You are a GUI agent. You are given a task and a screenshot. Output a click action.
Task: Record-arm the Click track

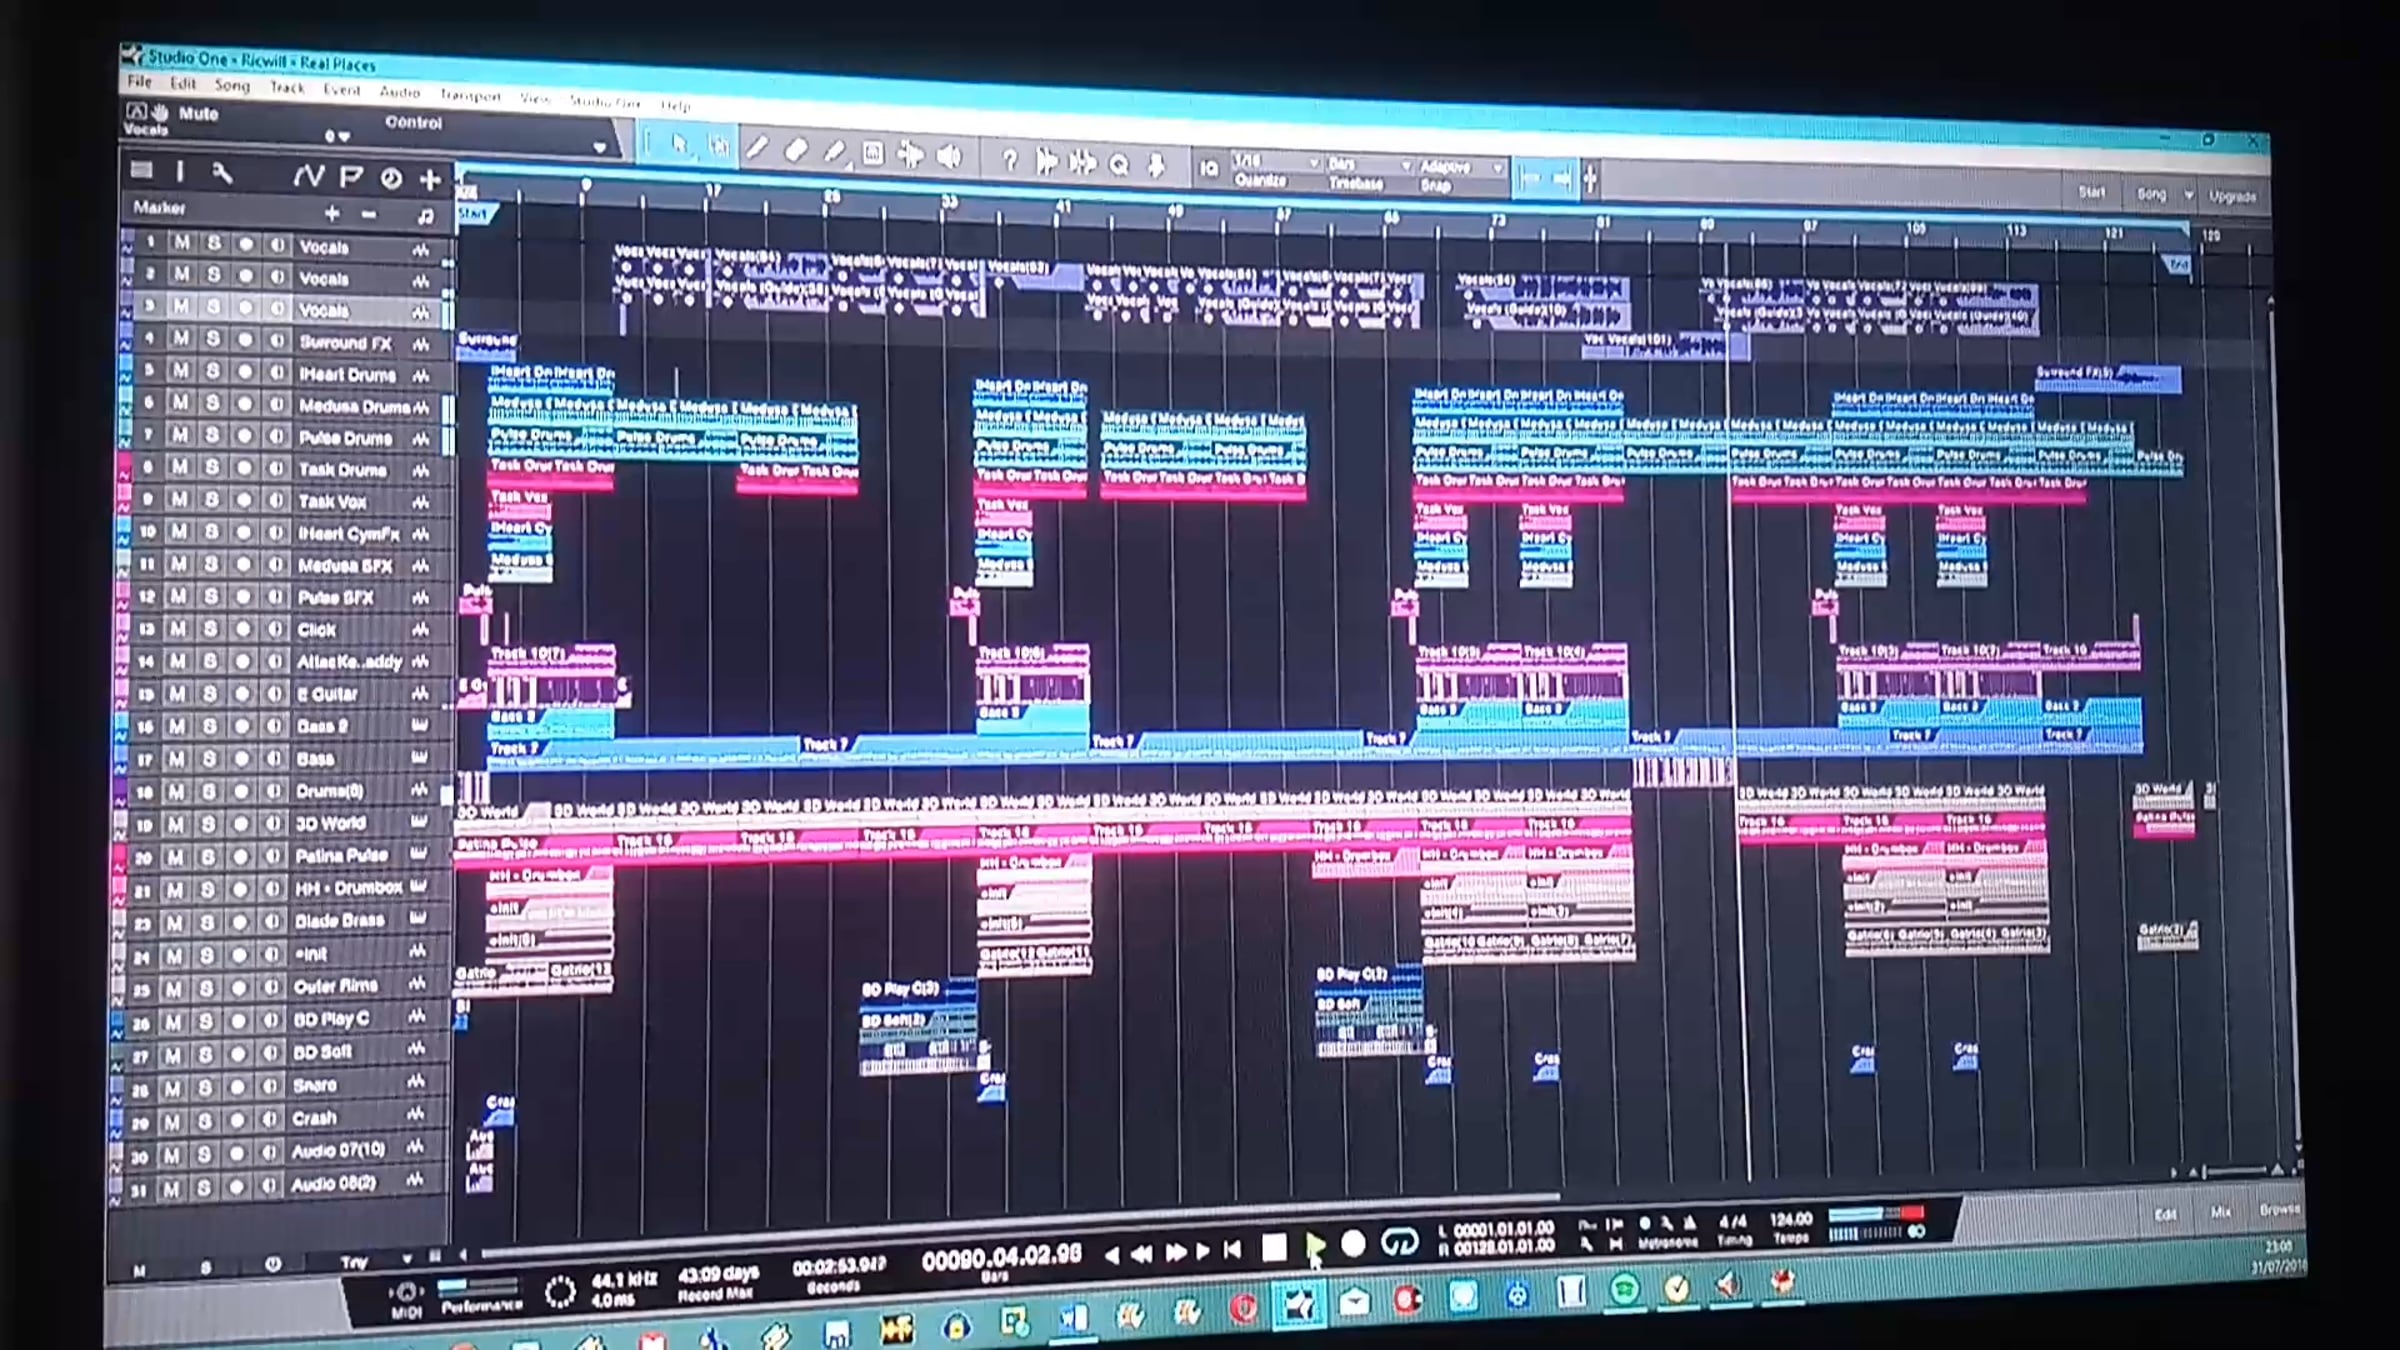[x=243, y=629]
